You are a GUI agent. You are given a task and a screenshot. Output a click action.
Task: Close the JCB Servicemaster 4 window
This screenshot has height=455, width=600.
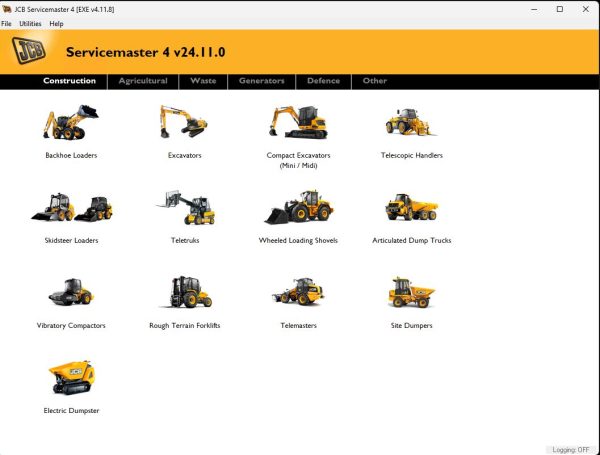pos(585,9)
